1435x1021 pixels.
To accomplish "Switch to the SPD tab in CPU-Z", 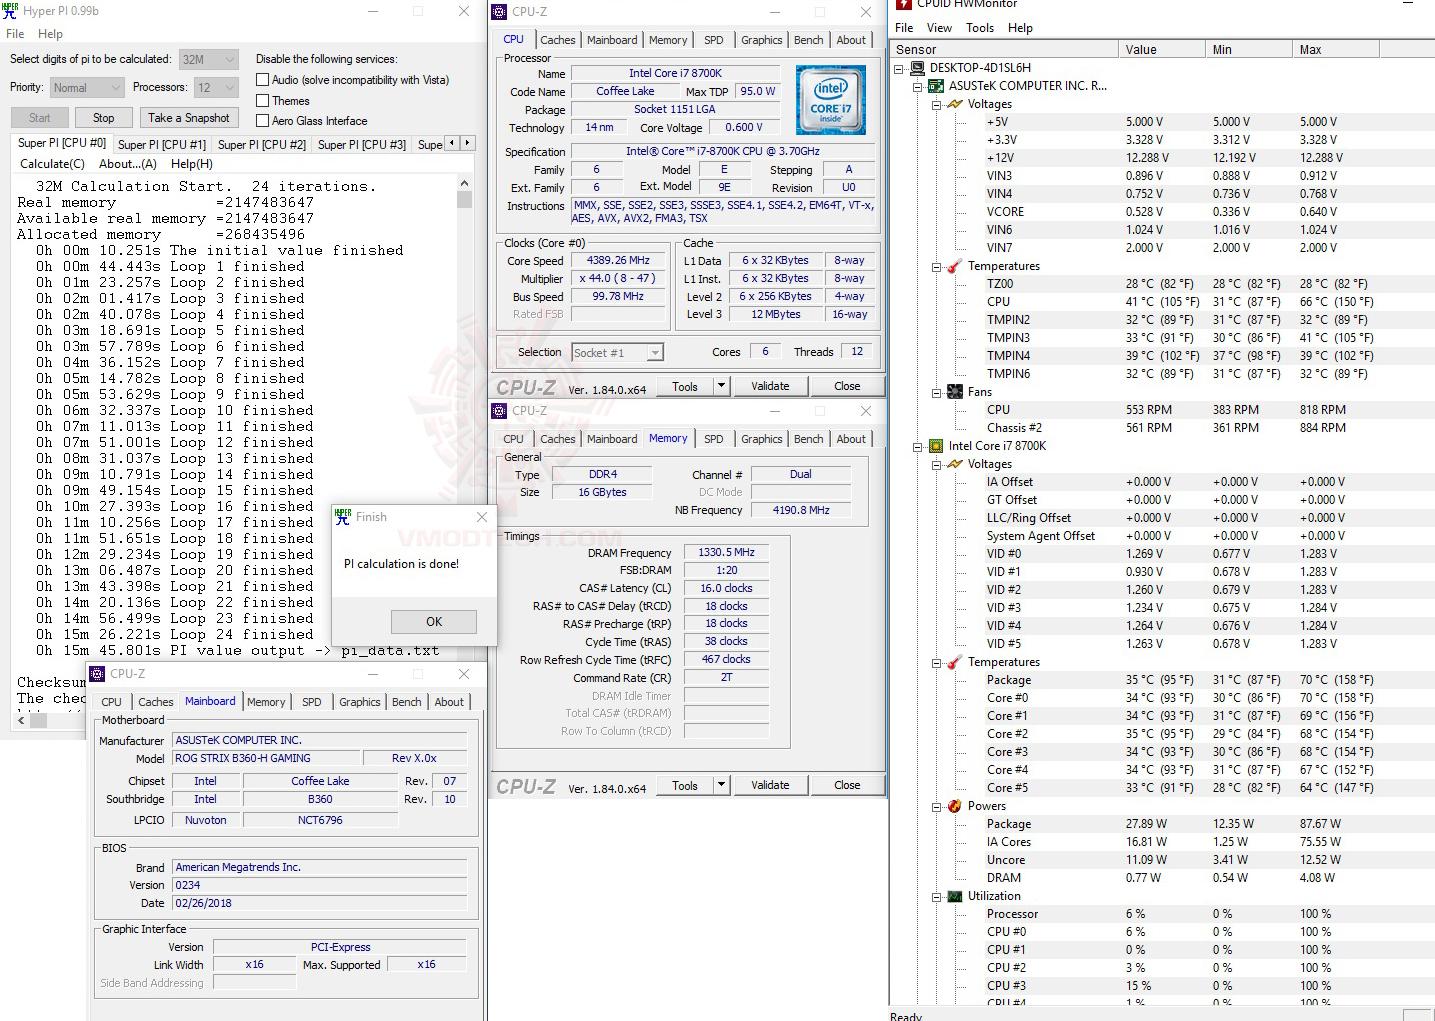I will point(713,39).
